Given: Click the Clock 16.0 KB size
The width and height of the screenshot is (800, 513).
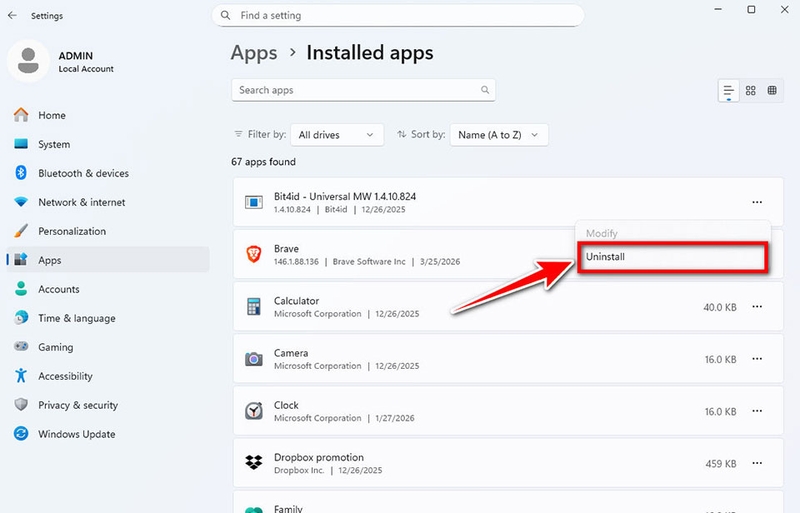Looking at the screenshot, I should point(720,411).
